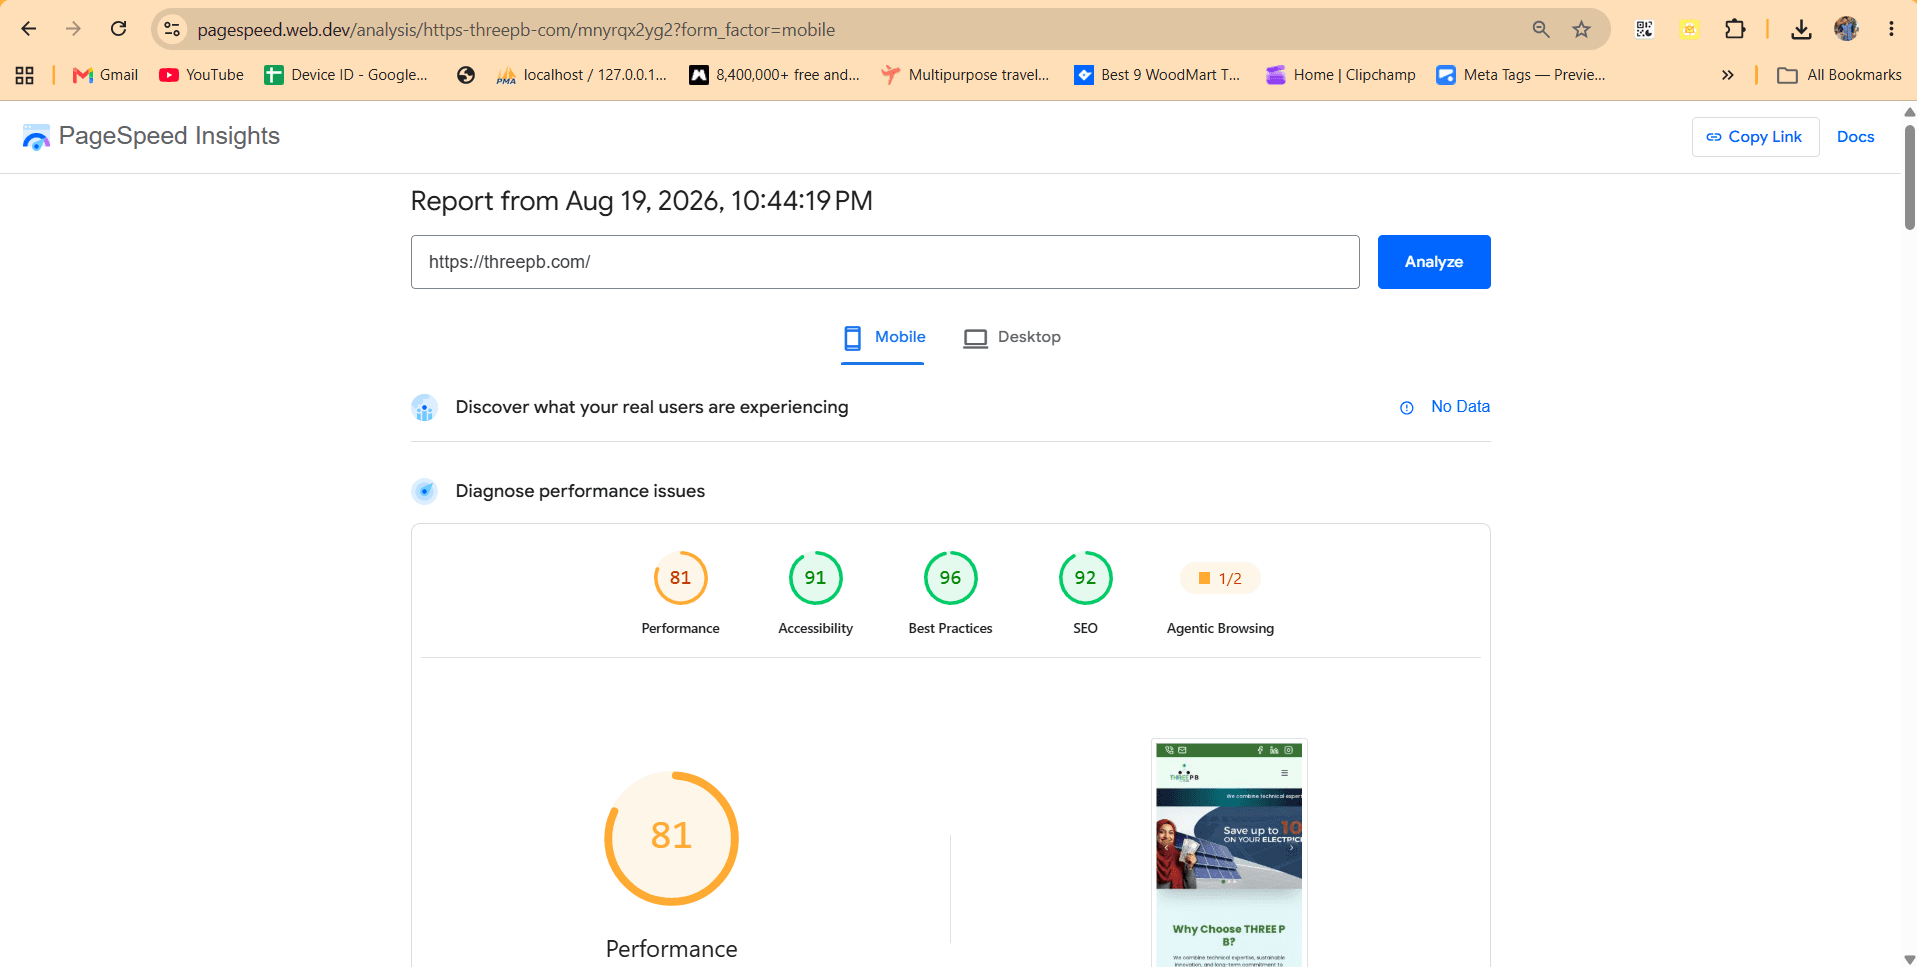
Task: Open the Extensions puzzle icon
Action: 1735,29
